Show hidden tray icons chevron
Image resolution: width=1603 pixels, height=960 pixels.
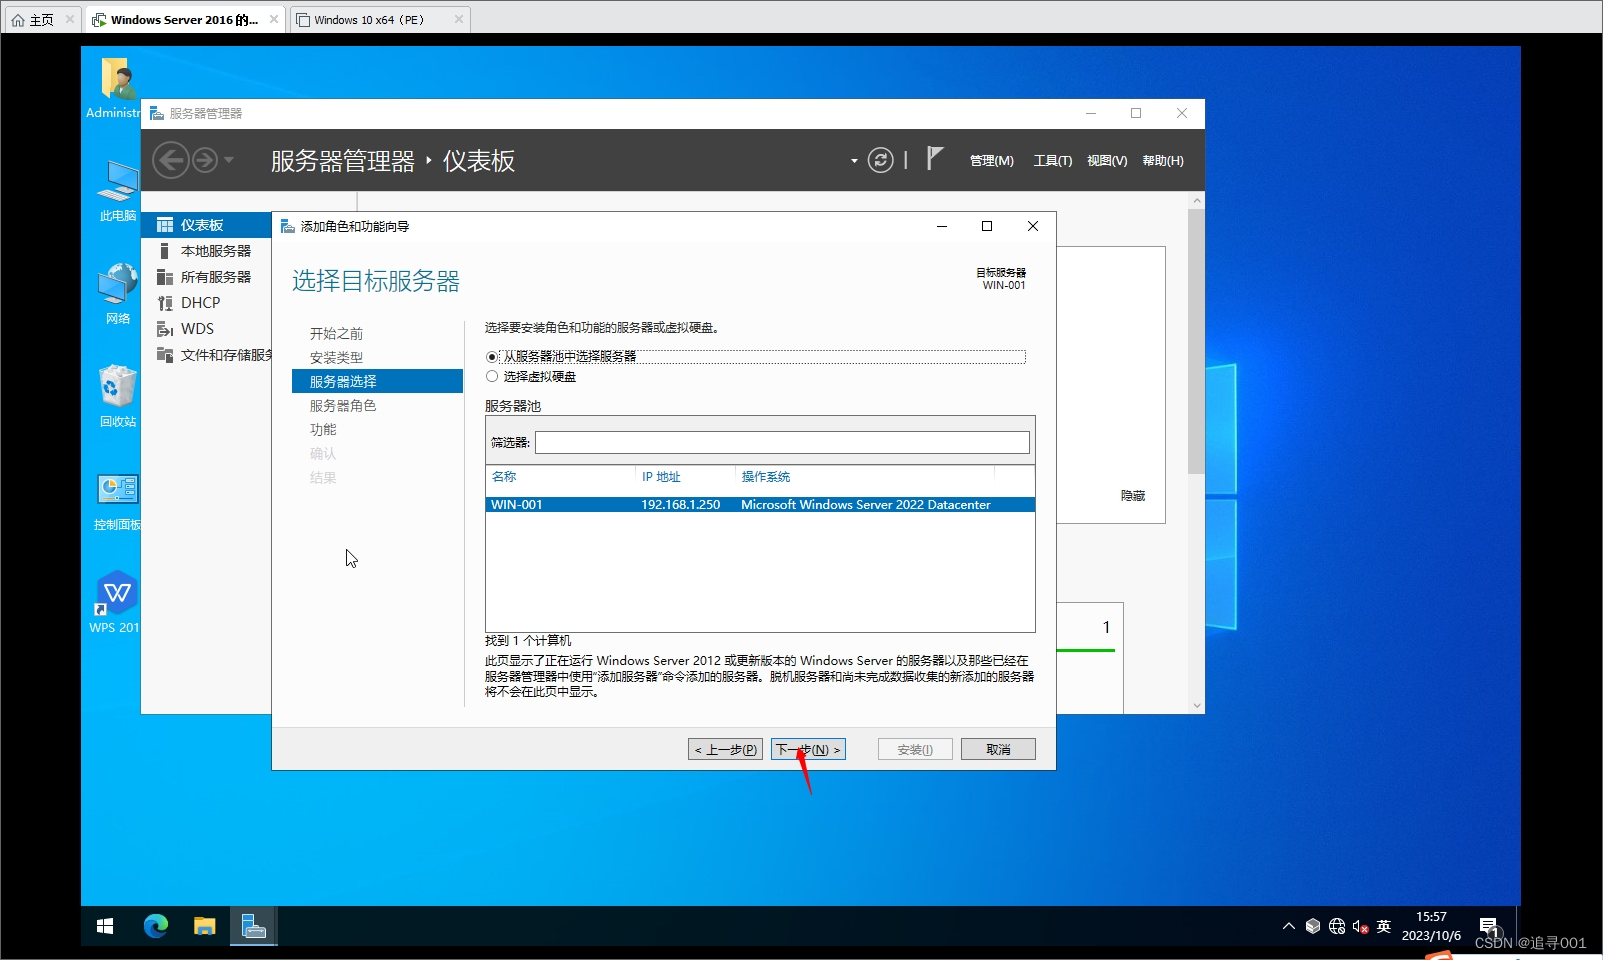click(1288, 926)
